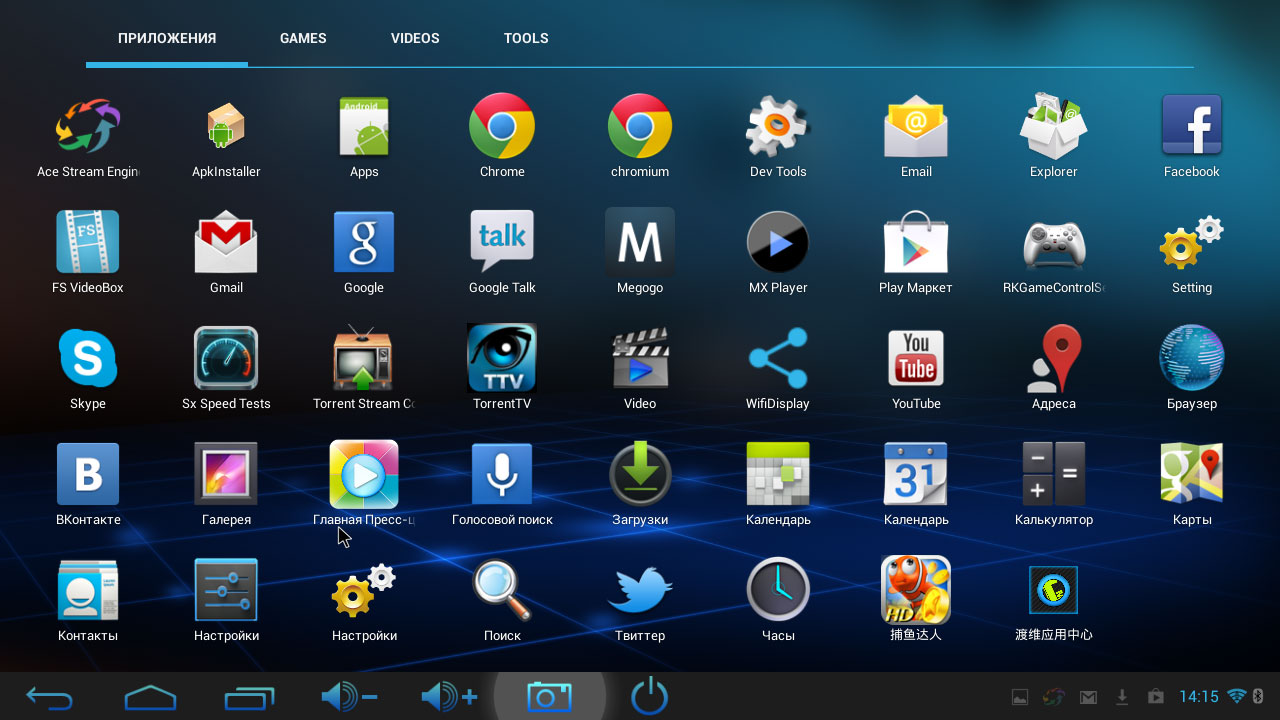This screenshot has height=720, width=1280.
Task: Launch the Chrome browser
Action: click(x=502, y=126)
